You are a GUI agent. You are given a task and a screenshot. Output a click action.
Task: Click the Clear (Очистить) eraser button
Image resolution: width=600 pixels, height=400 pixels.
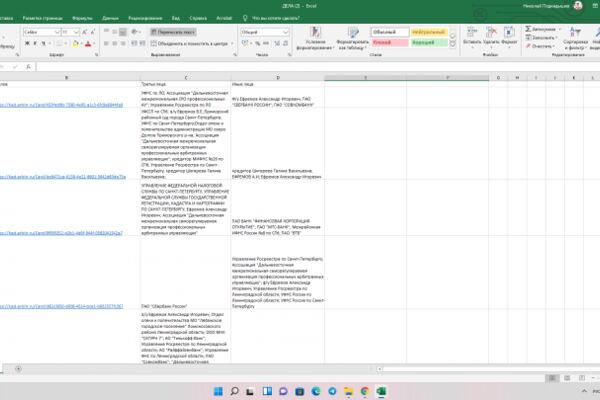[540, 46]
